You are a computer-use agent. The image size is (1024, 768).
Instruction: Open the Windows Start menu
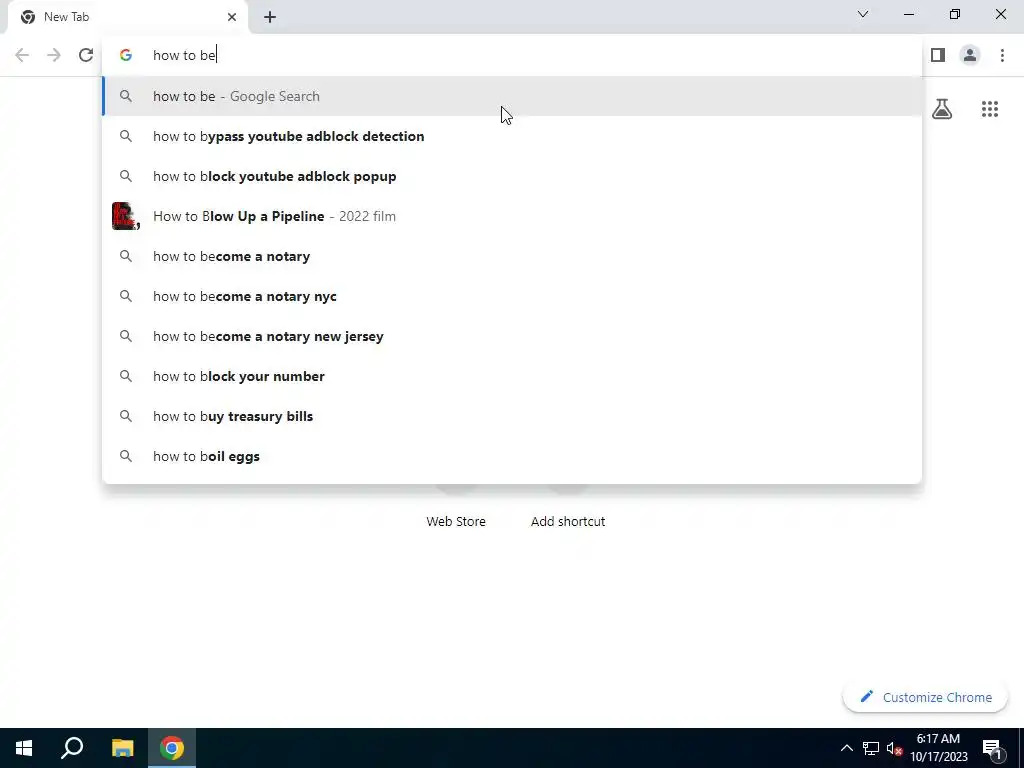pos(24,748)
